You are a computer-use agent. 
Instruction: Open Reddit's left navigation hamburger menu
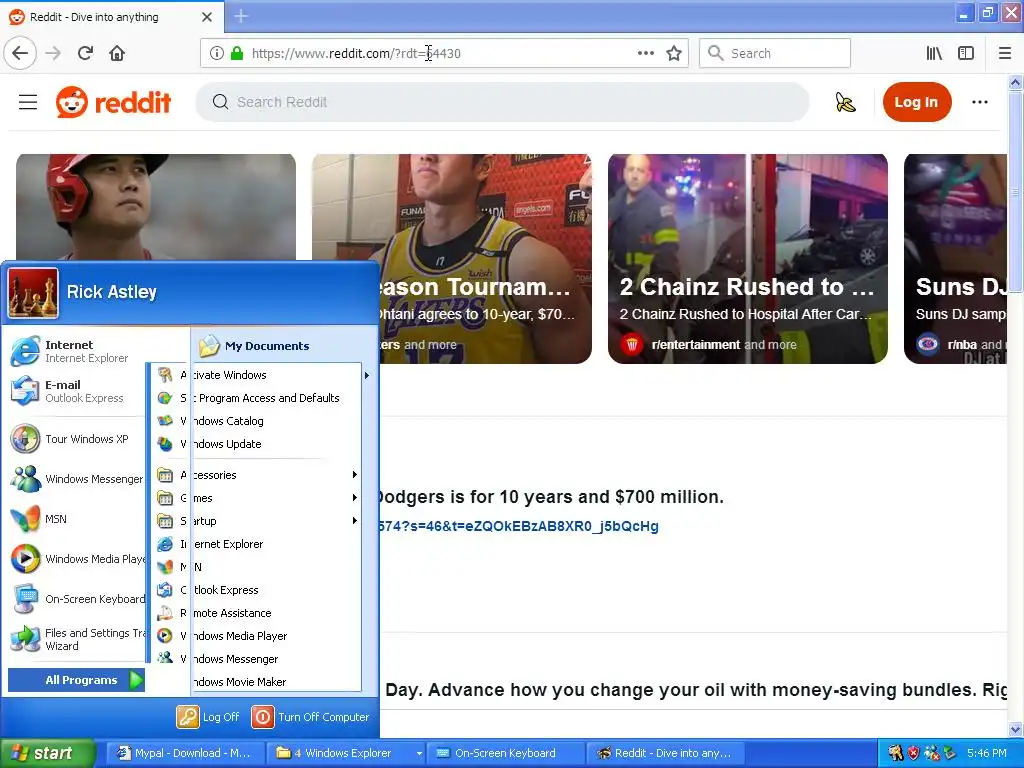pyautogui.click(x=27, y=102)
